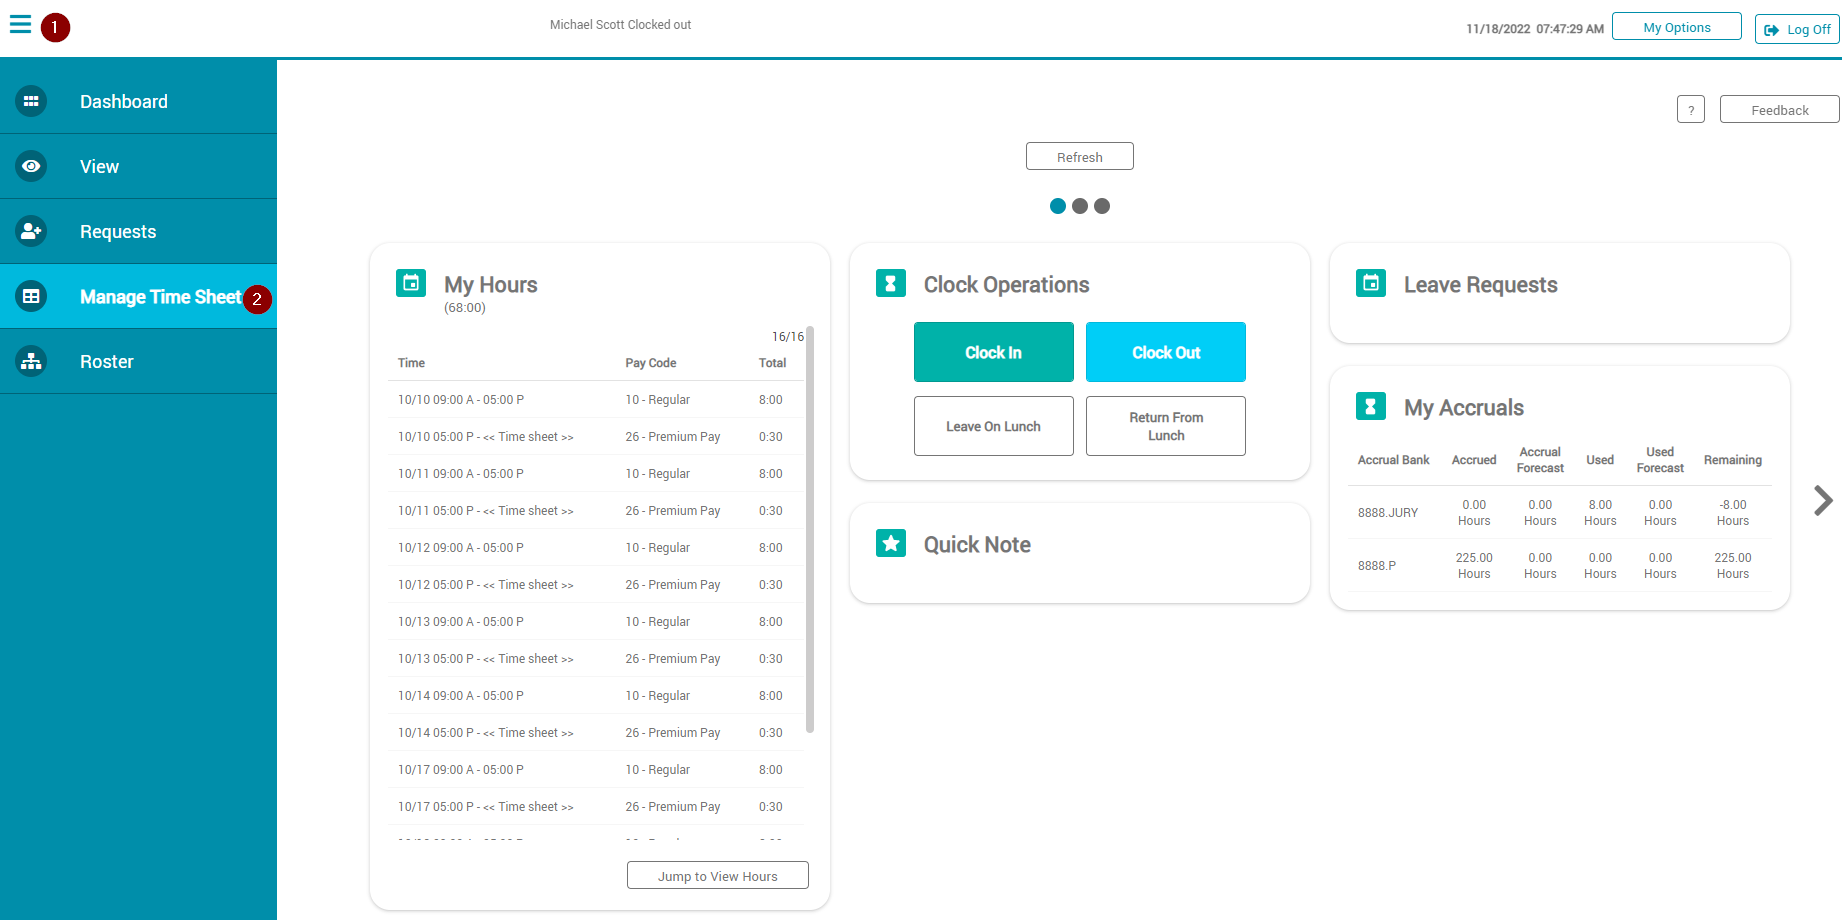The width and height of the screenshot is (1842, 920).
Task: Click the Michael Scott Clocked out status
Action: [620, 25]
